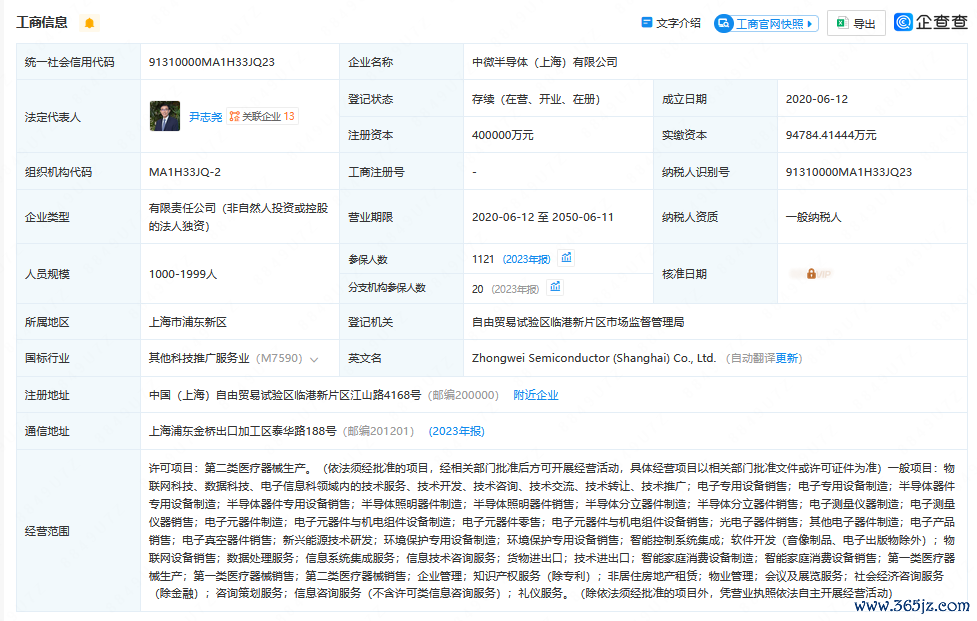Select English name Zhongwei Semiconductor (Shanghai) Co., Ltd.
Viewport: 977px width, 621px height.
(594, 358)
